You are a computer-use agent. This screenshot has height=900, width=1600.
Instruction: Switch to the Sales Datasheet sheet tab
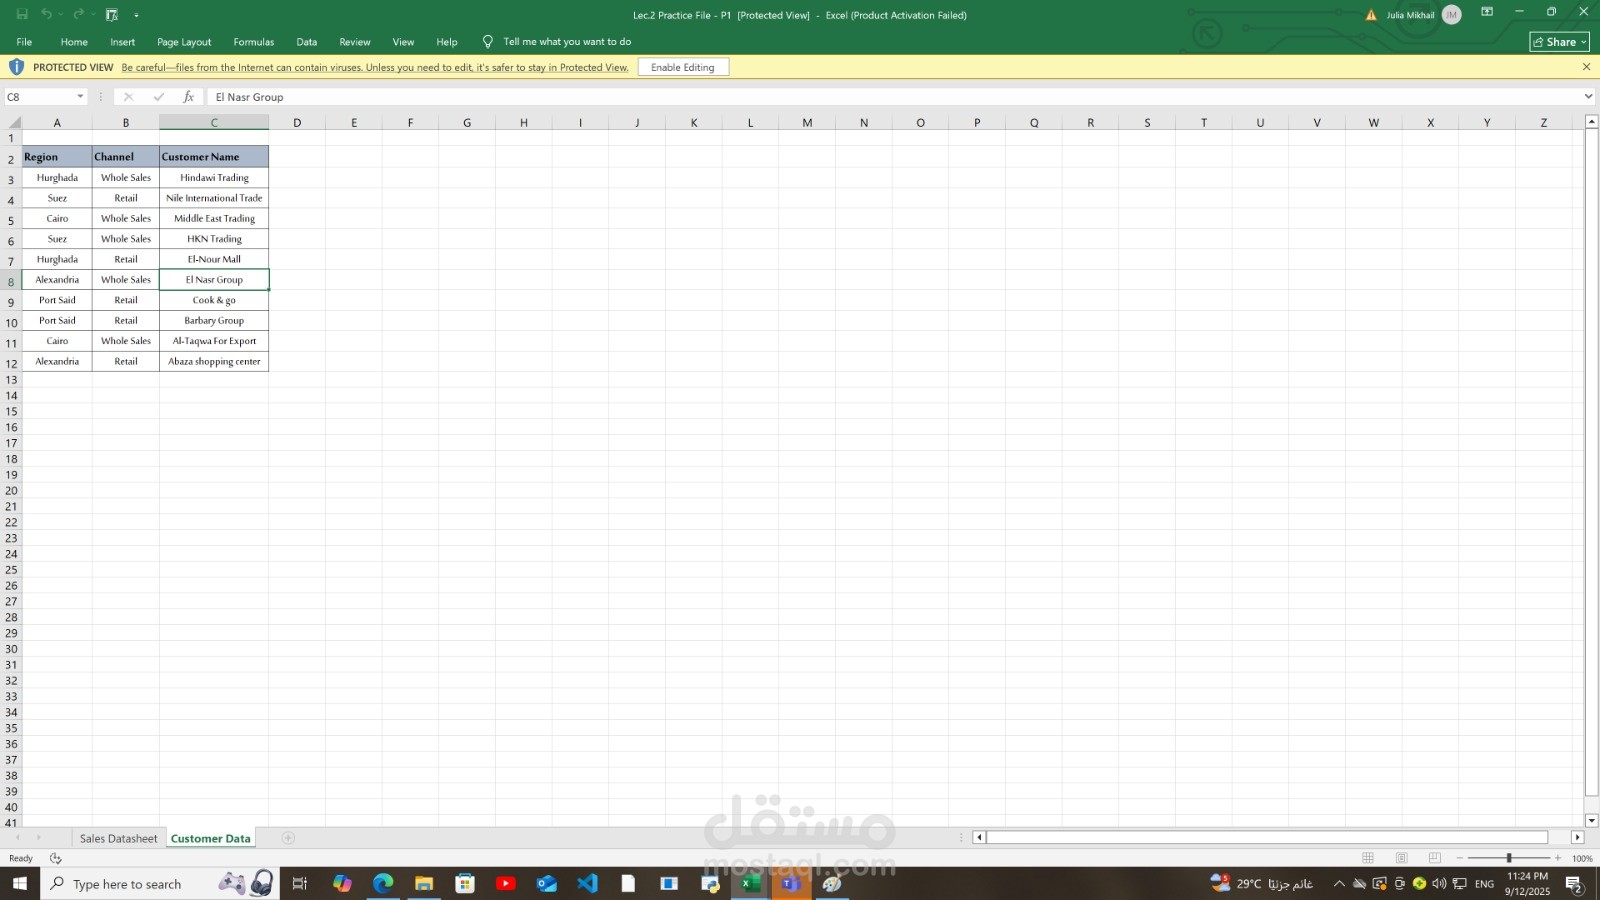(x=118, y=838)
